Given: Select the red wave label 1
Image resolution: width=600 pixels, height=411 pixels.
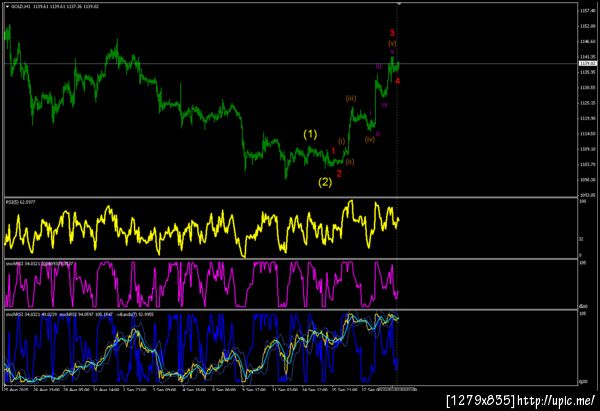Looking at the screenshot, I should [333, 151].
